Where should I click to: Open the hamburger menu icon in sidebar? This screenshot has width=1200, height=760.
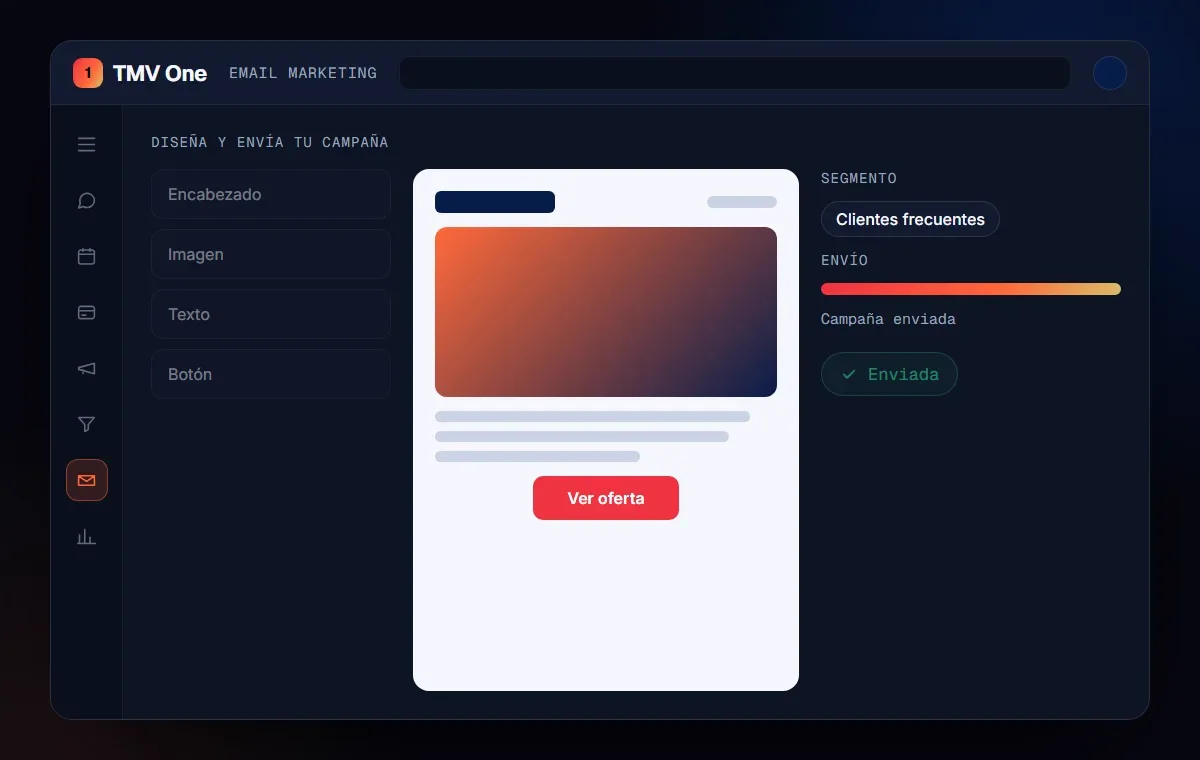tap(87, 145)
